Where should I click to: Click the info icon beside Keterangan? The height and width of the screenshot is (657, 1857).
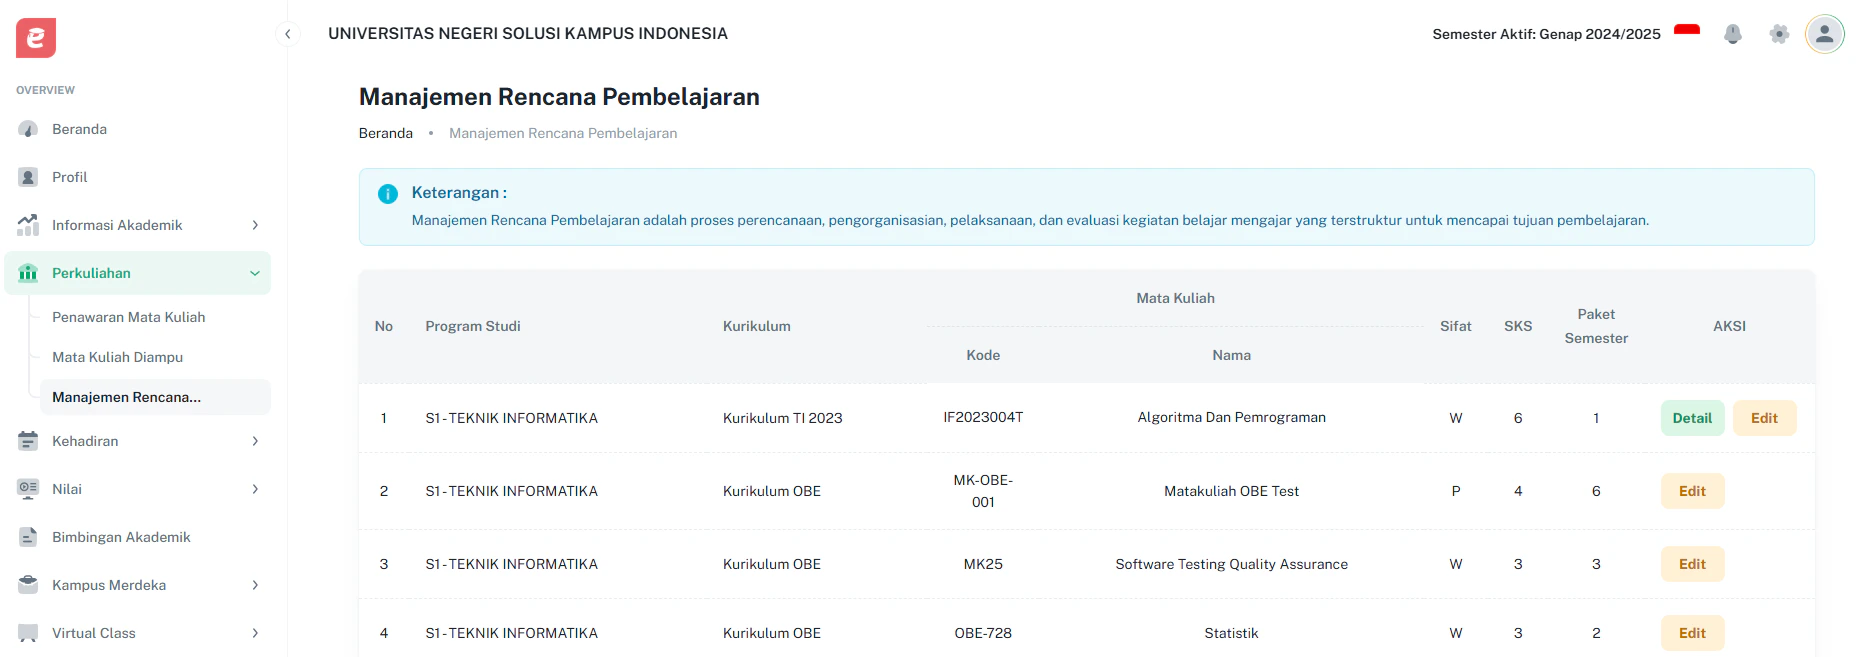tap(388, 194)
